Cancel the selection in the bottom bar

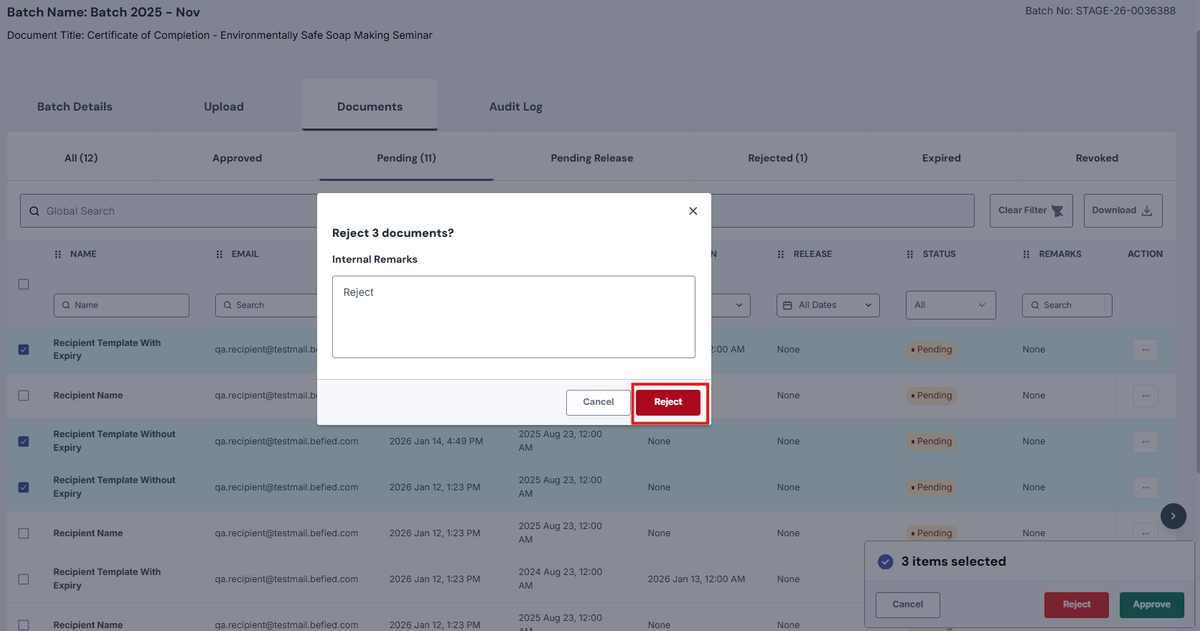(x=908, y=604)
